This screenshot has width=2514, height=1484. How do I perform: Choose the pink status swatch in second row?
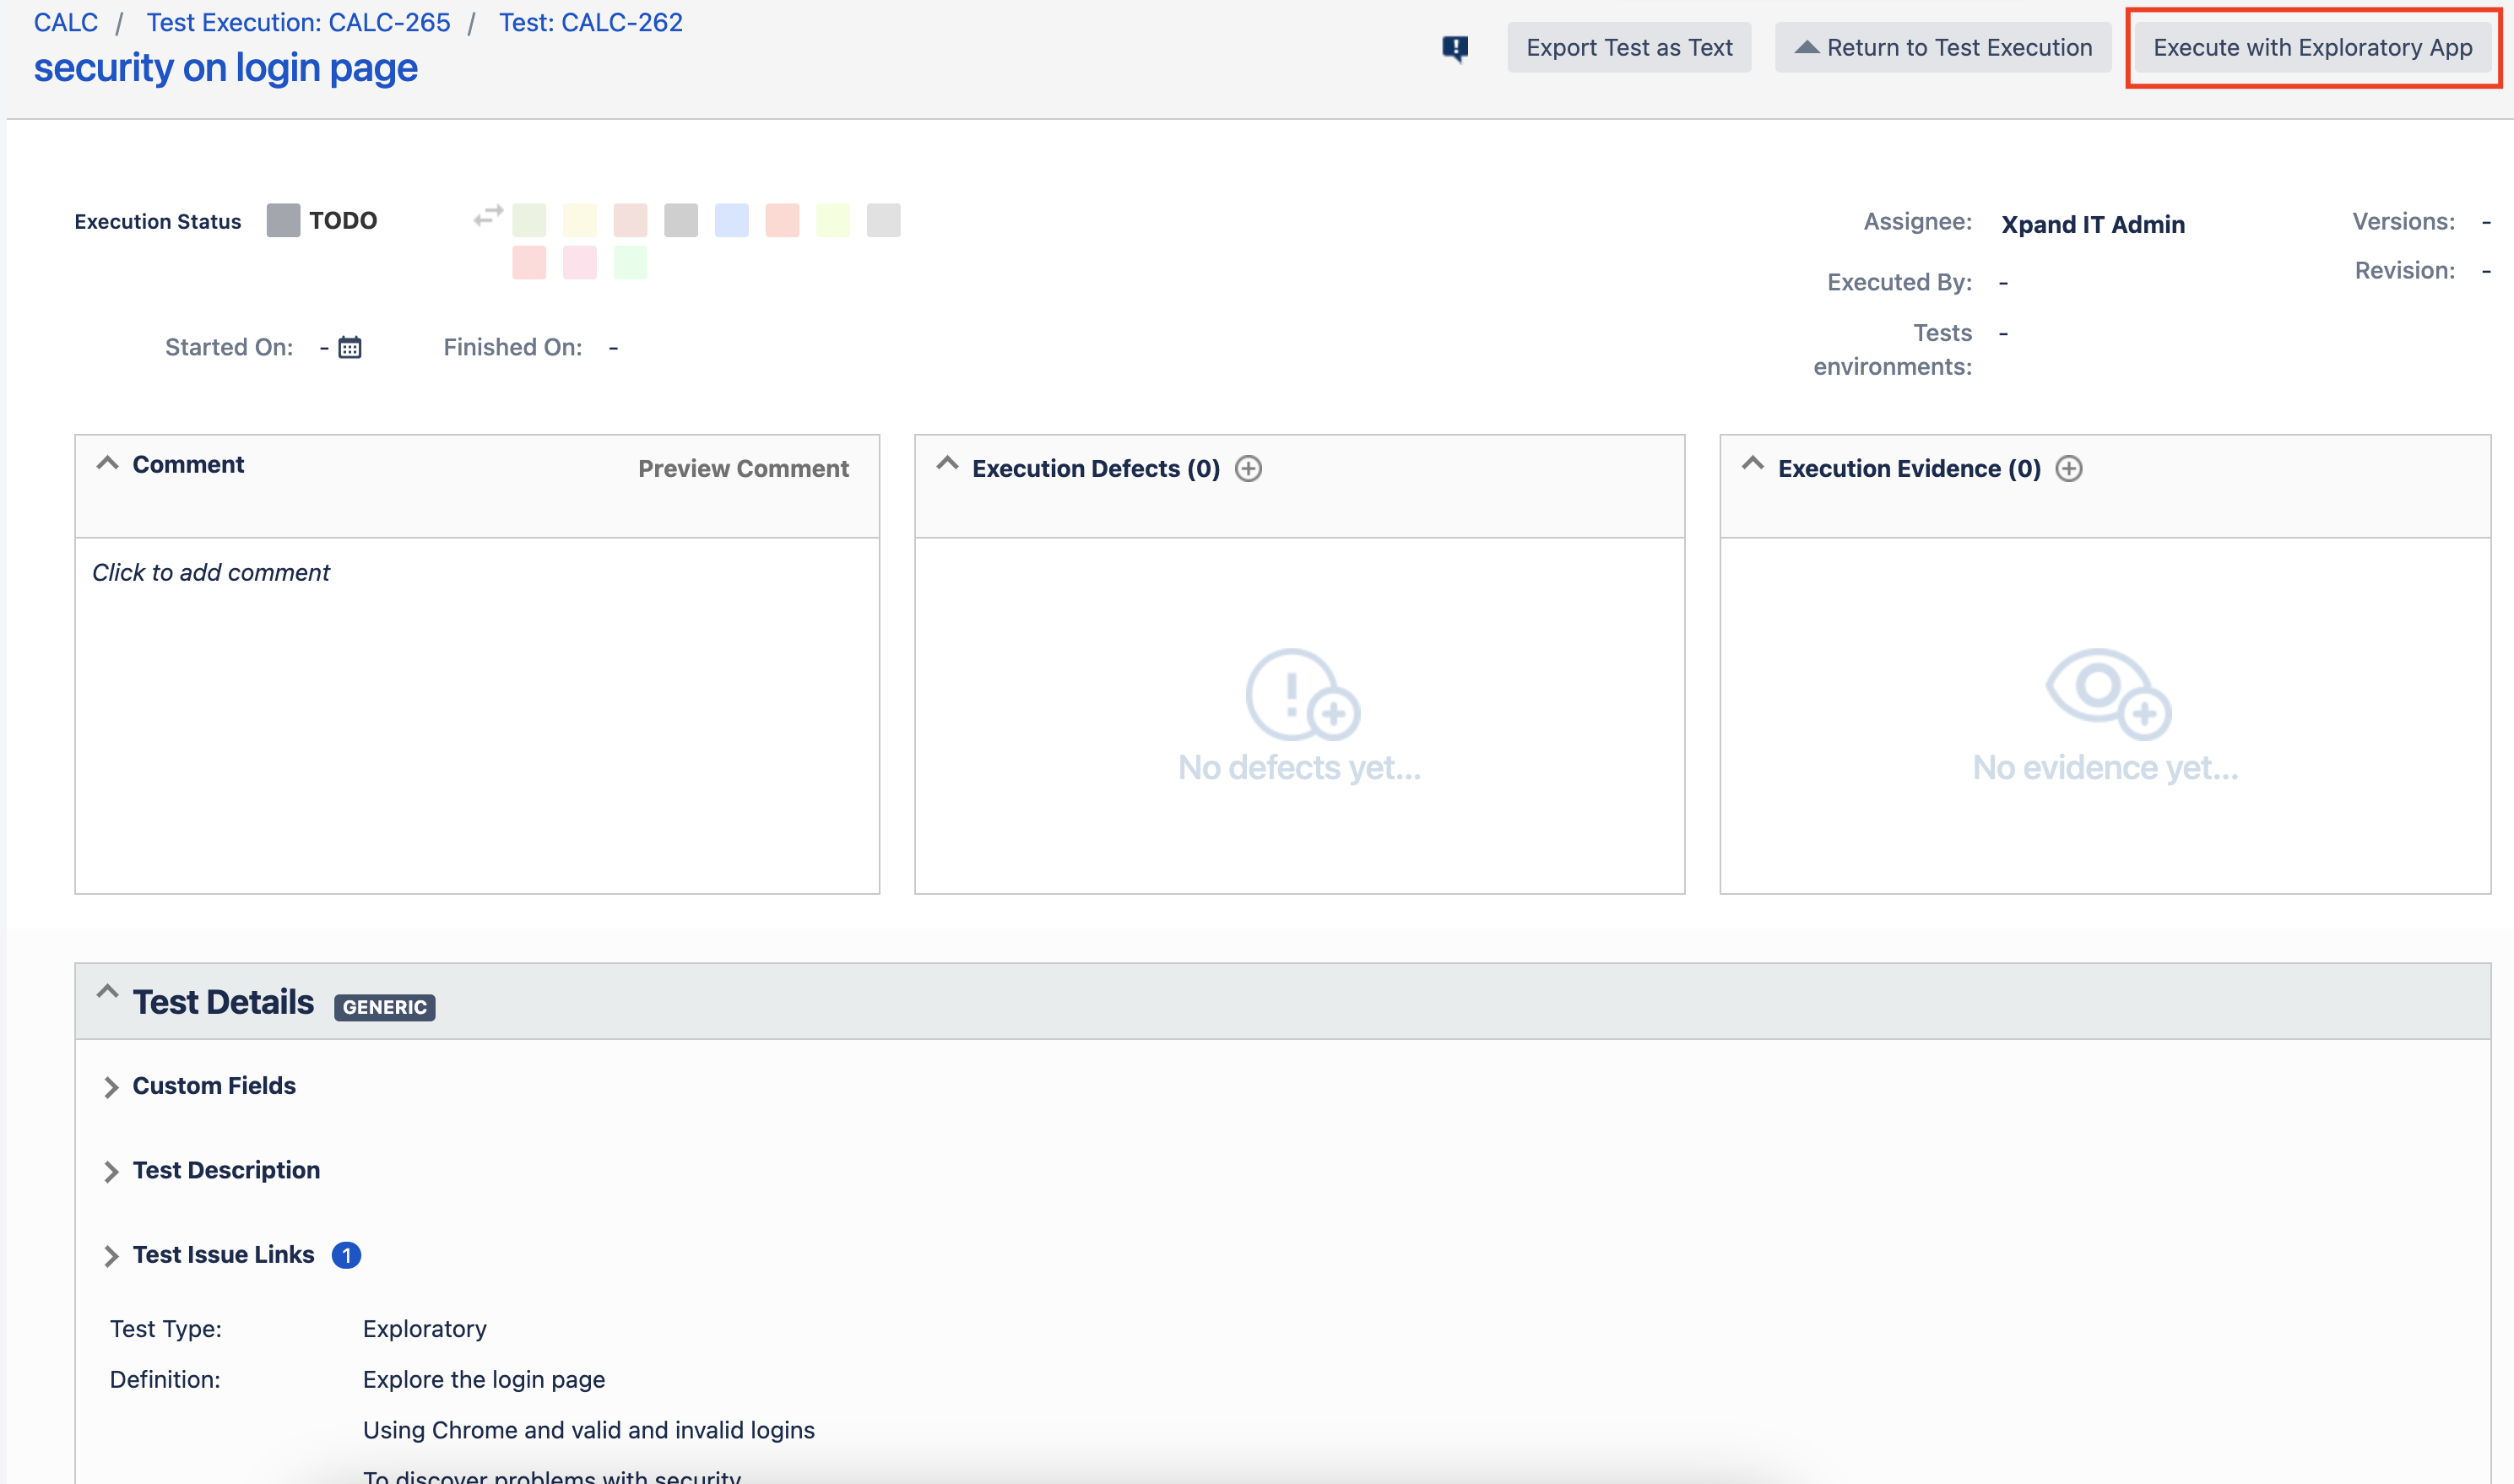(580, 262)
